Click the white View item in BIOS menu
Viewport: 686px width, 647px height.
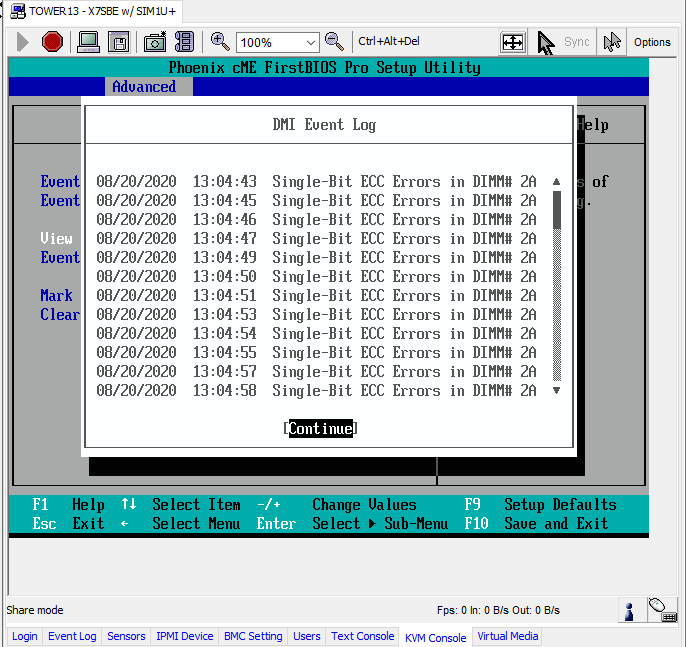pos(56,238)
